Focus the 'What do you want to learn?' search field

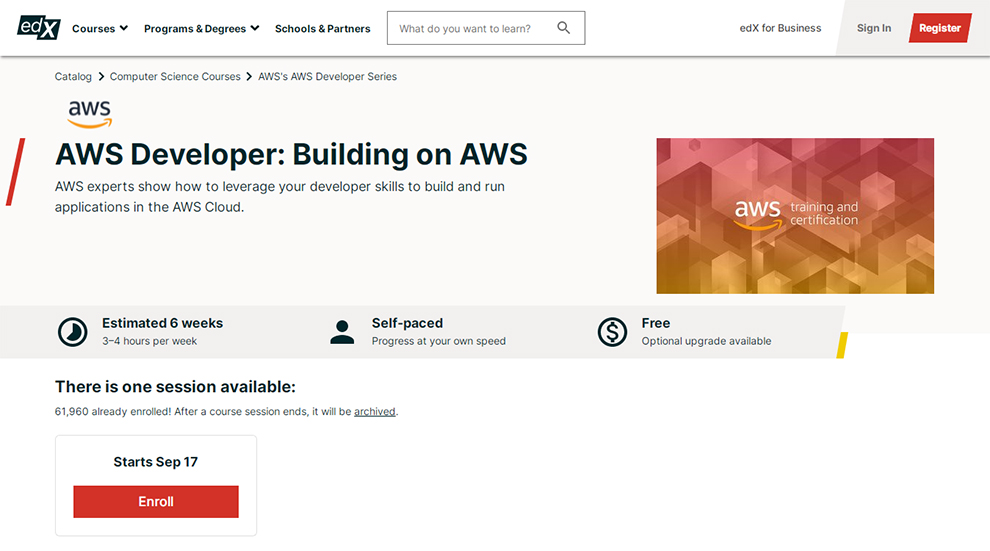486,28
